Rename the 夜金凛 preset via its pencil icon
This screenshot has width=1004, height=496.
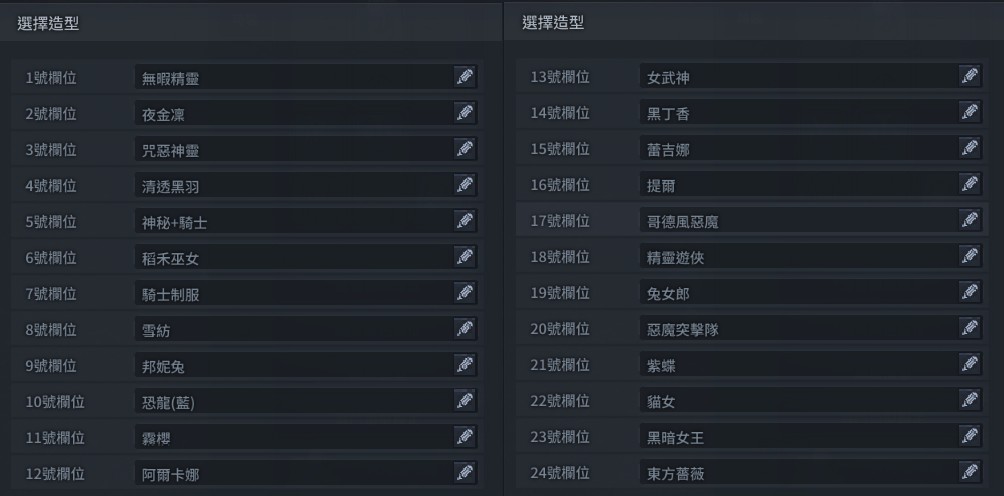click(x=464, y=113)
